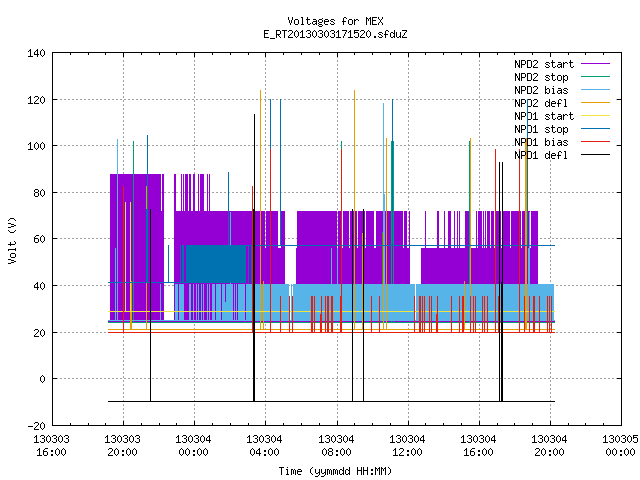Click the red NPD1 bias legend line

point(596,142)
